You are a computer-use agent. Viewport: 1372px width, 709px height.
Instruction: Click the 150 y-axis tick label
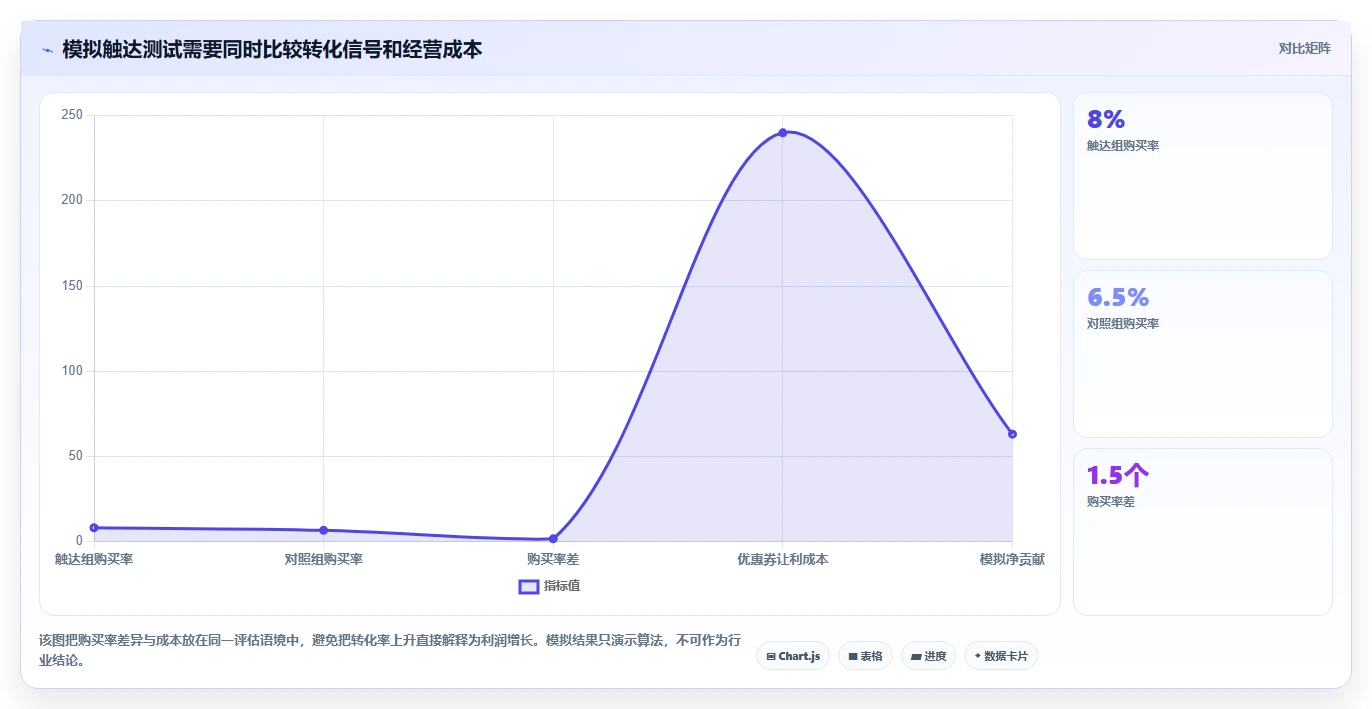tap(72, 286)
